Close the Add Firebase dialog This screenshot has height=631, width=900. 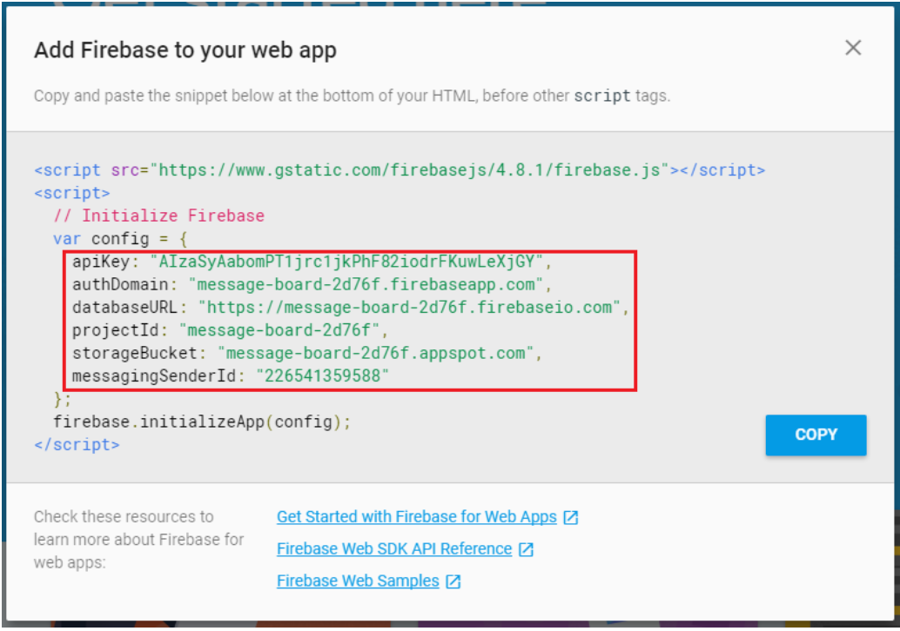(x=852, y=48)
